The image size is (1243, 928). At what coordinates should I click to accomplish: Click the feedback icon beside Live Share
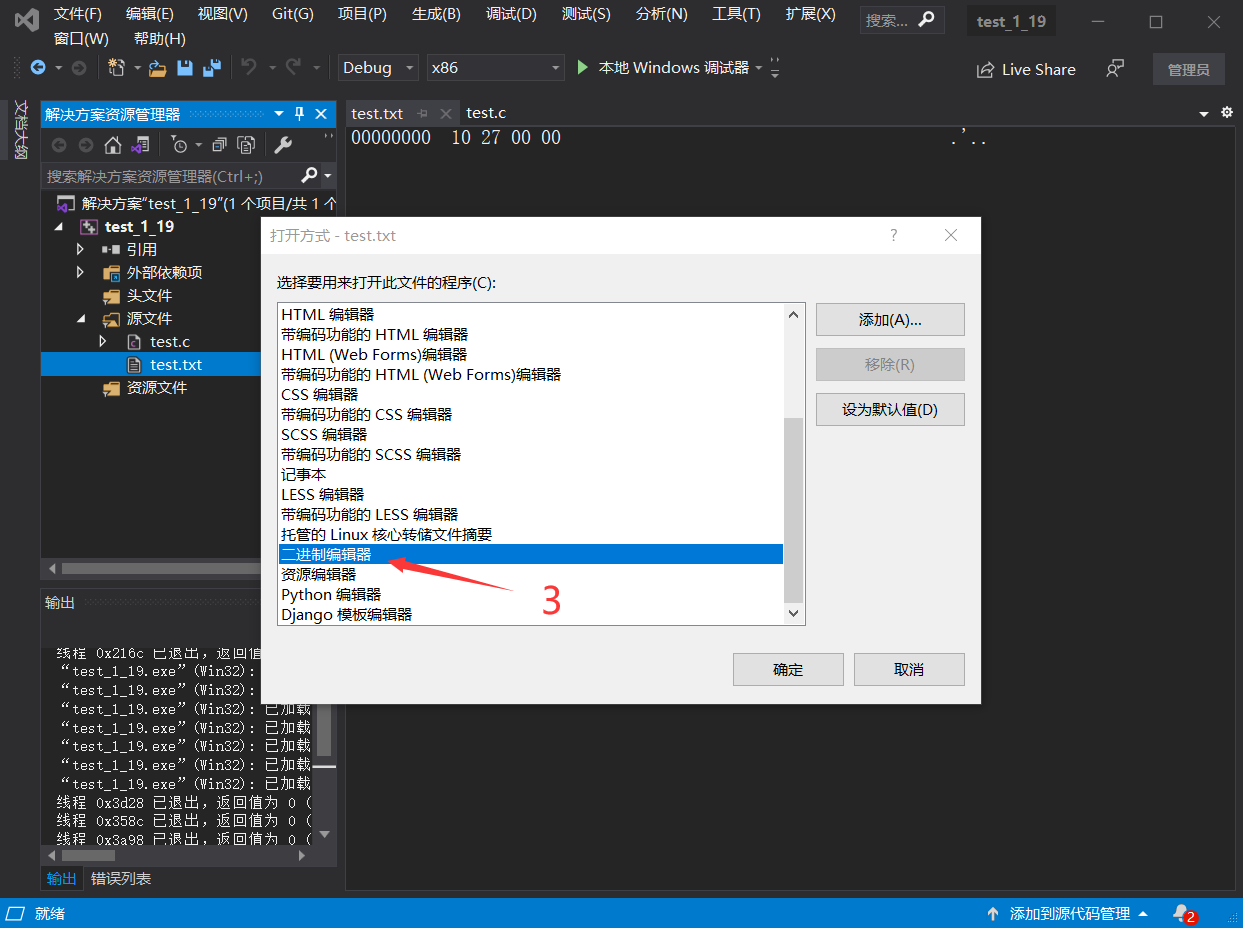(x=1112, y=69)
